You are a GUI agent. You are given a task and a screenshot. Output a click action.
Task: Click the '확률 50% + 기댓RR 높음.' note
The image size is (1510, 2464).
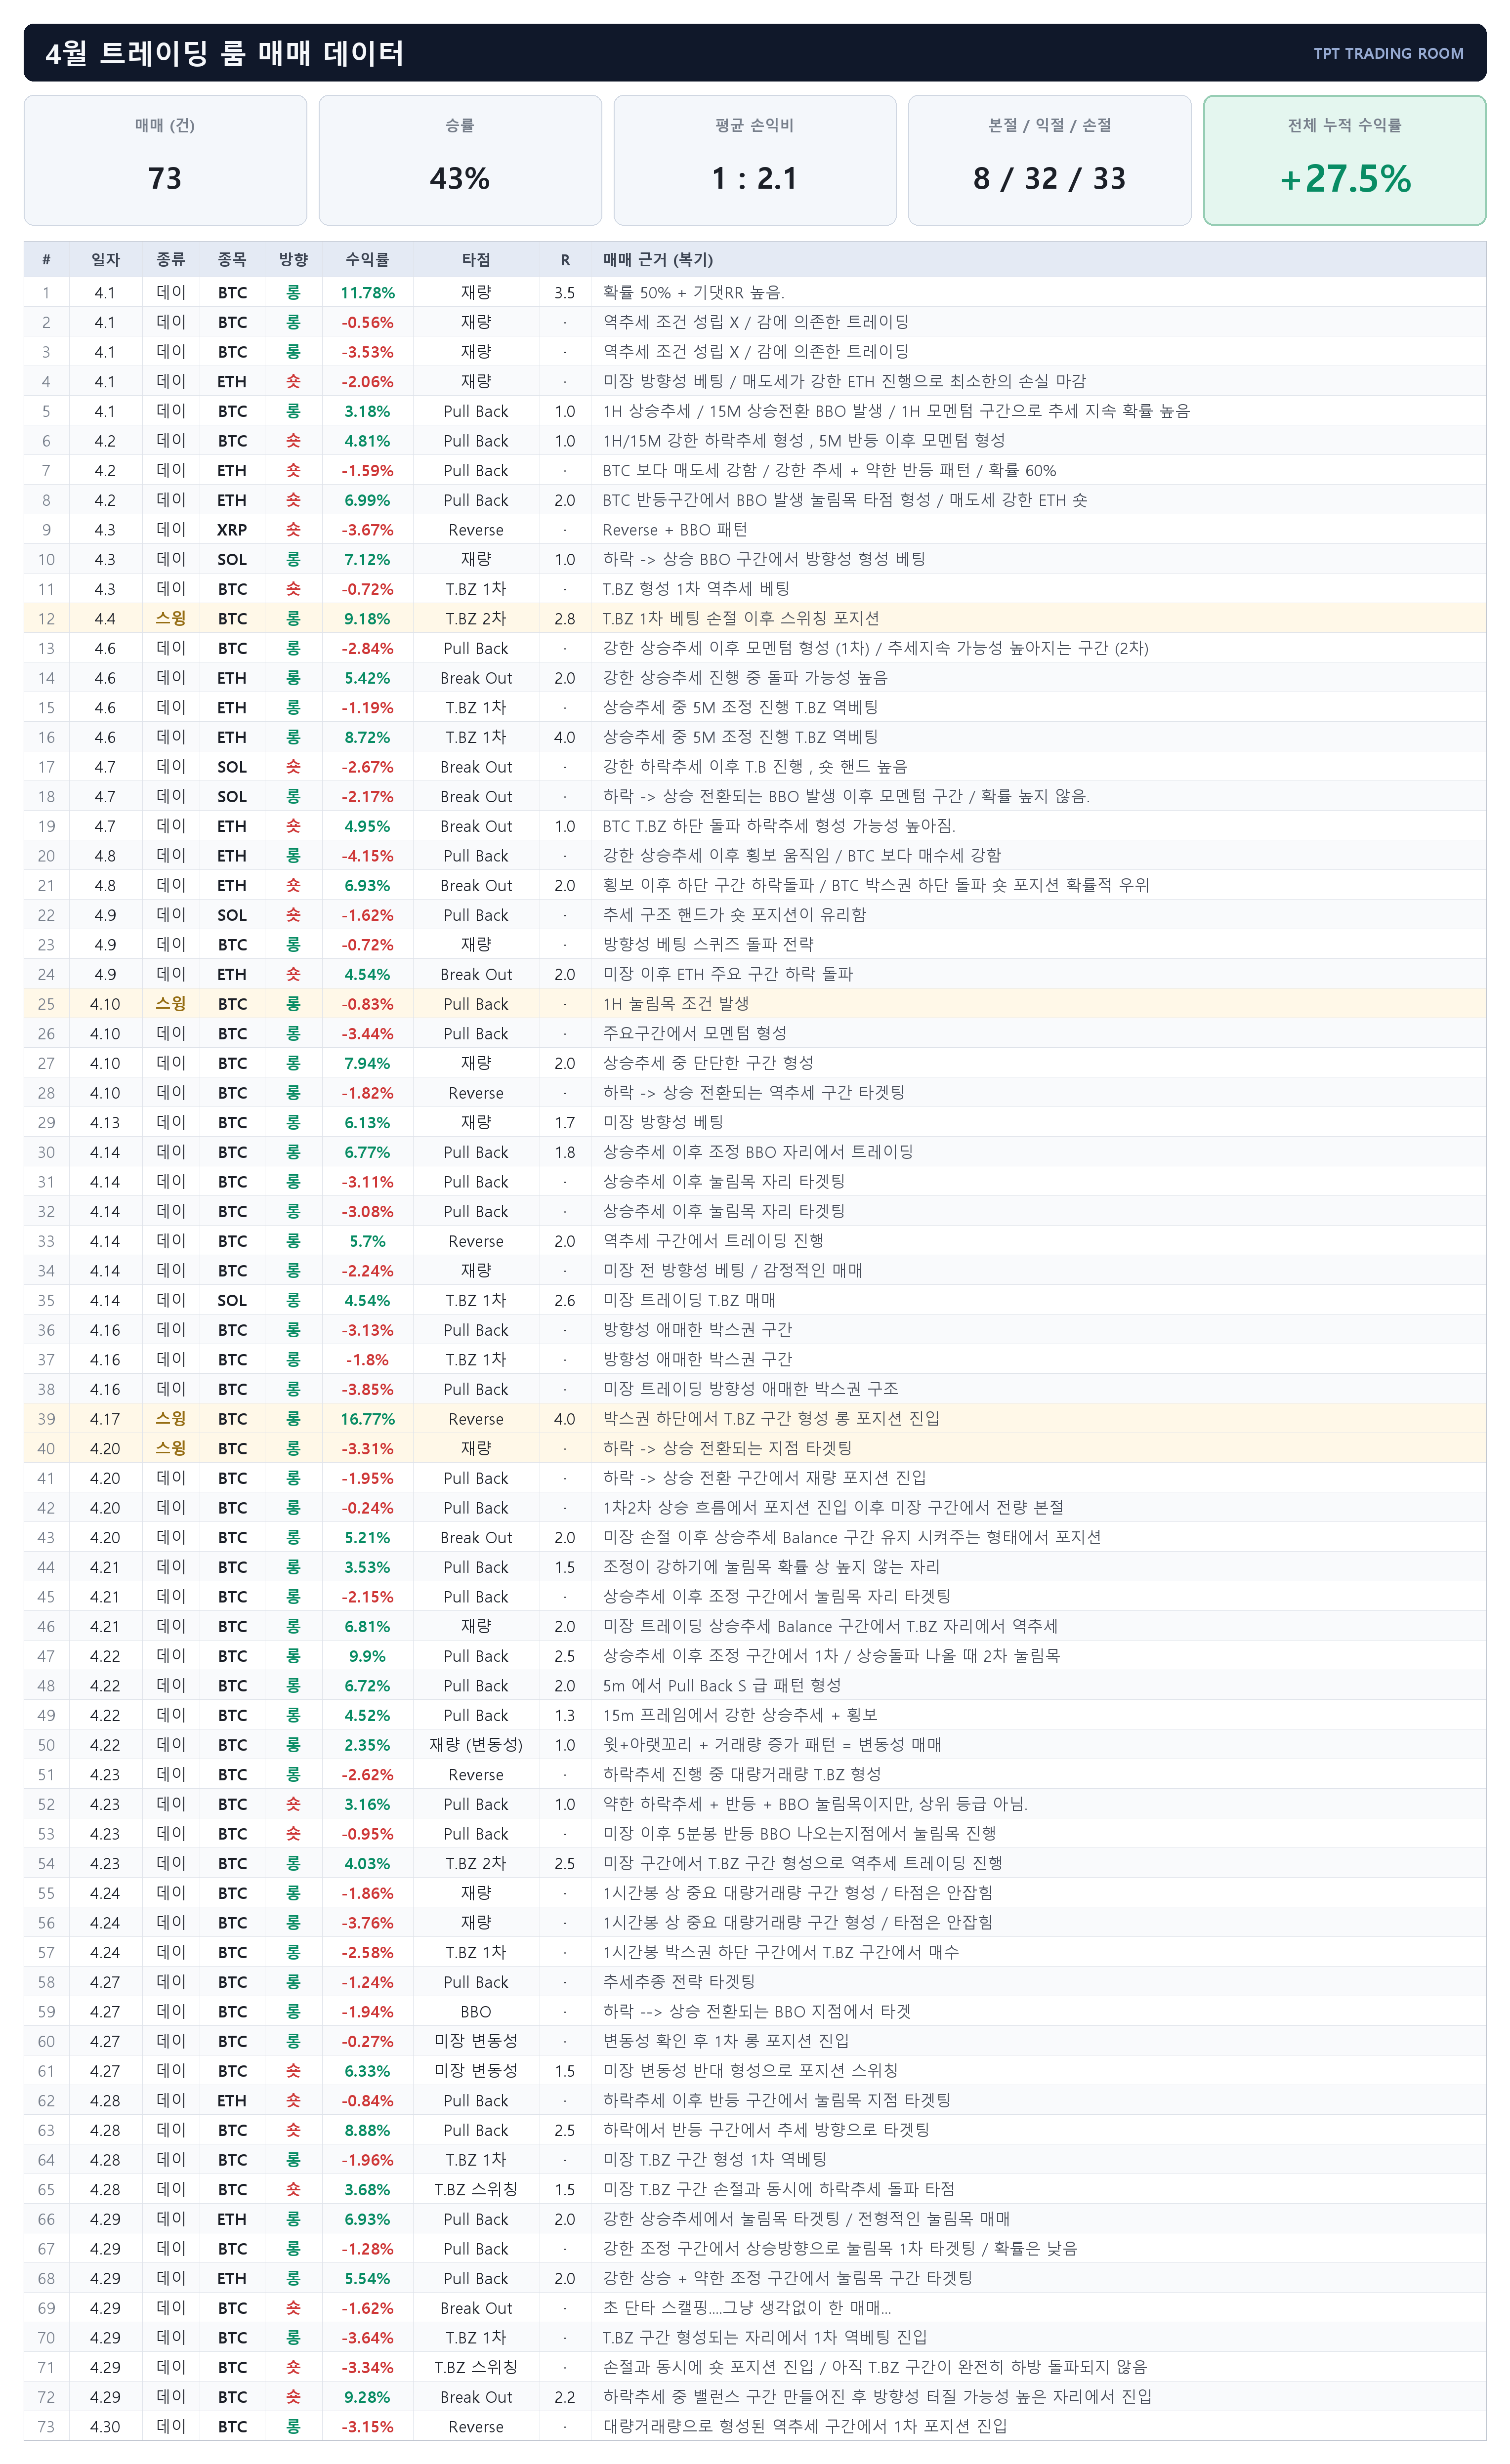click(694, 293)
